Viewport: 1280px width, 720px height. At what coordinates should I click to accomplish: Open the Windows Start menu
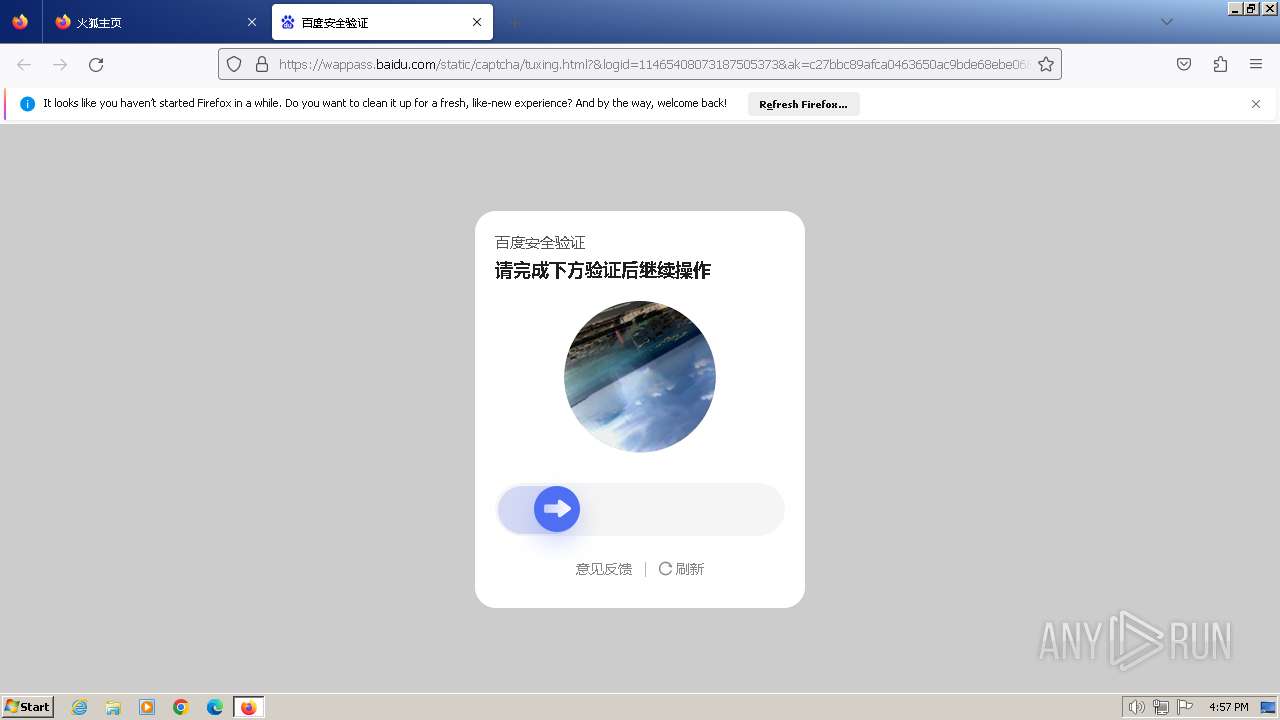point(28,707)
